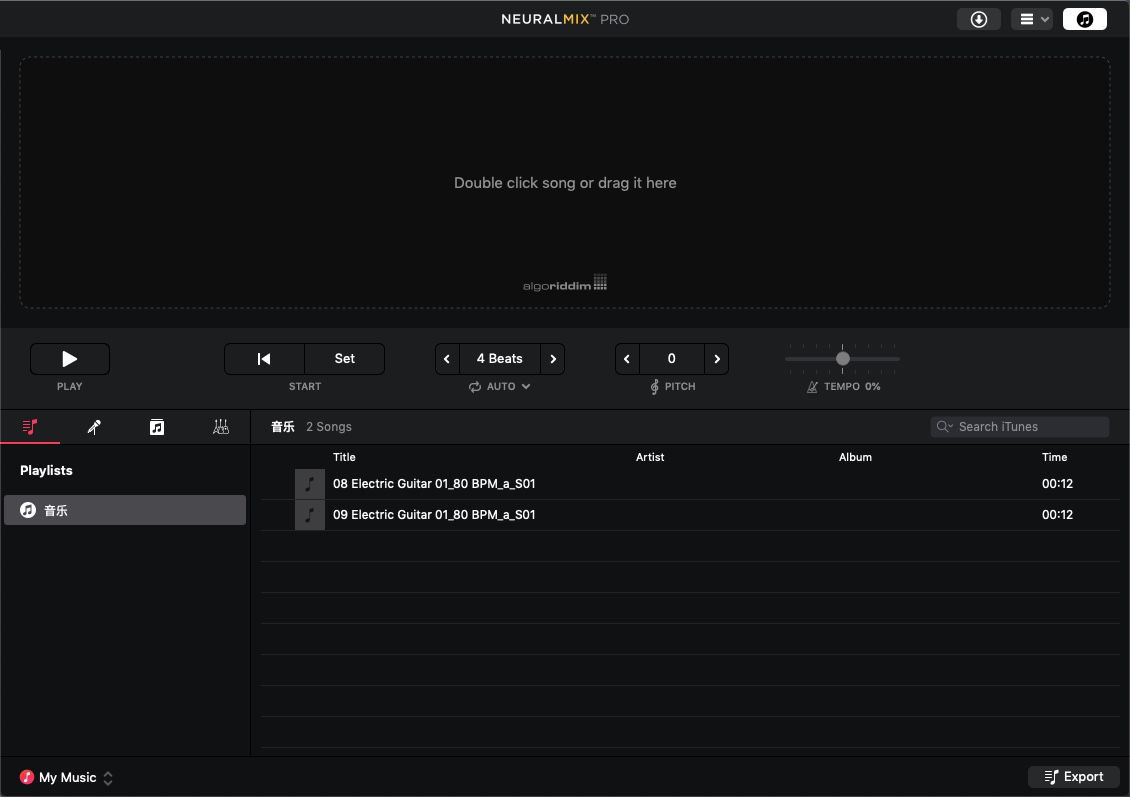The width and height of the screenshot is (1130, 797).
Task: Click the PITCH treble clef icon
Action: pyautogui.click(x=654, y=387)
